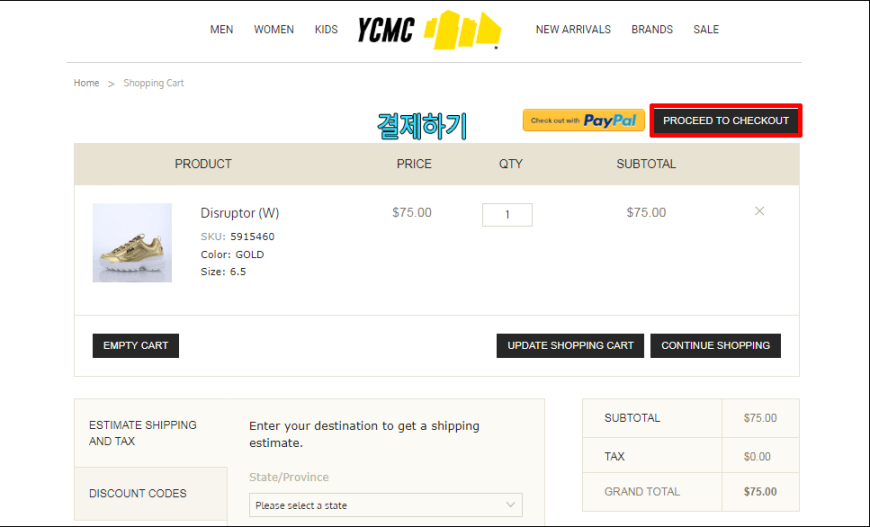
Task: Remove Disruptor (W) item with X icon
Action: tap(760, 211)
